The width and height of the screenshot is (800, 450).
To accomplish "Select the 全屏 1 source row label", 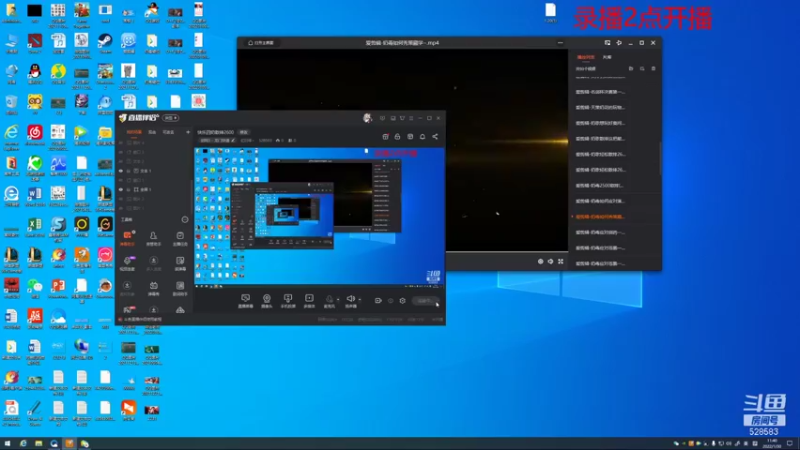I will [145, 189].
